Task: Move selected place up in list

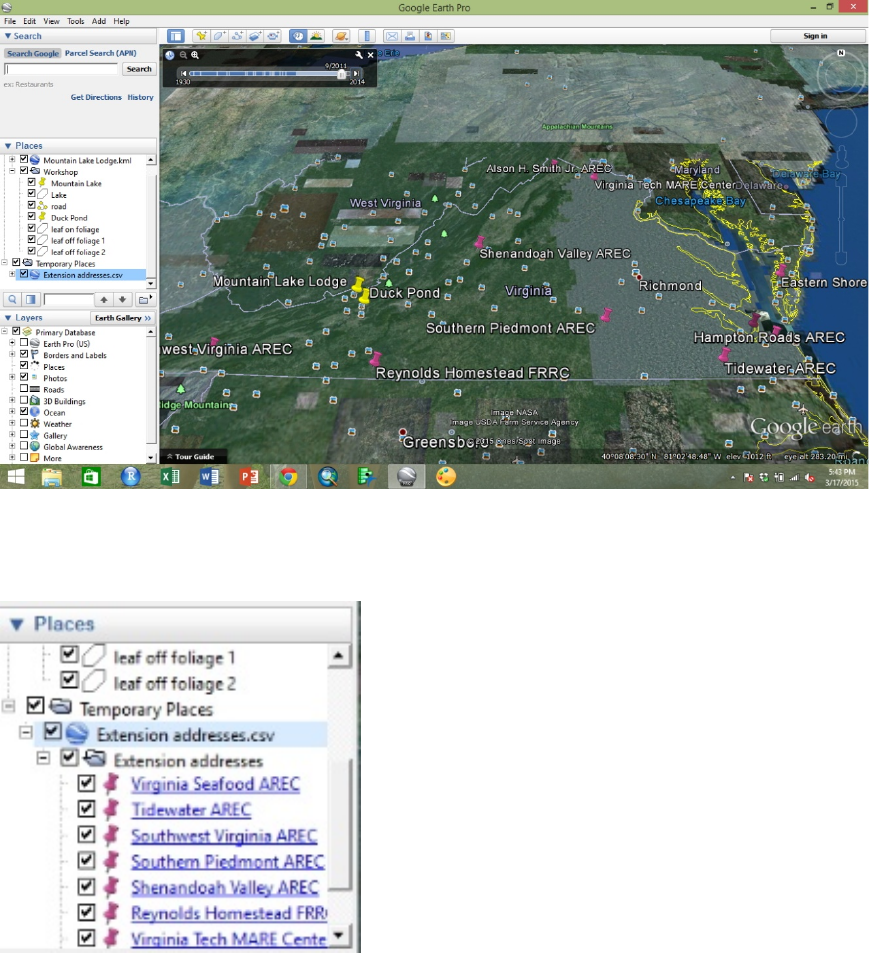Action: (104, 299)
